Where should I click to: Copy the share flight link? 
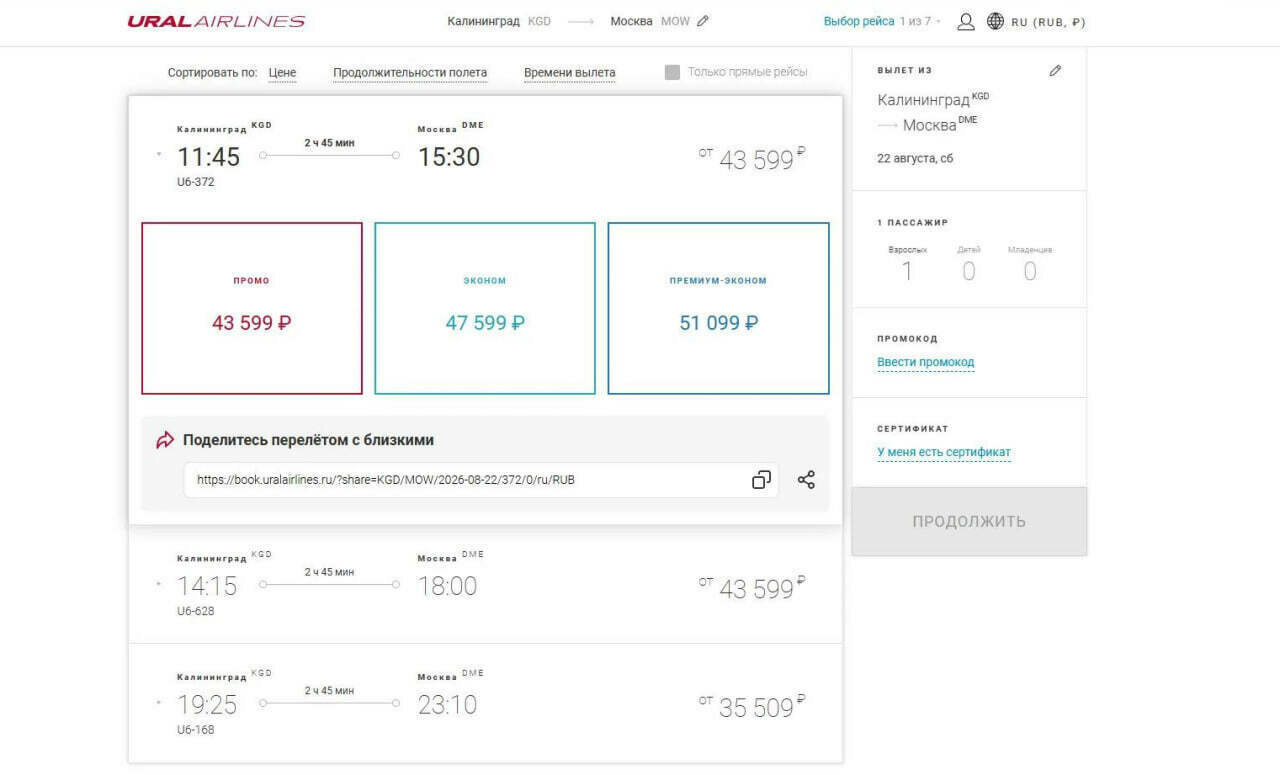pos(761,480)
